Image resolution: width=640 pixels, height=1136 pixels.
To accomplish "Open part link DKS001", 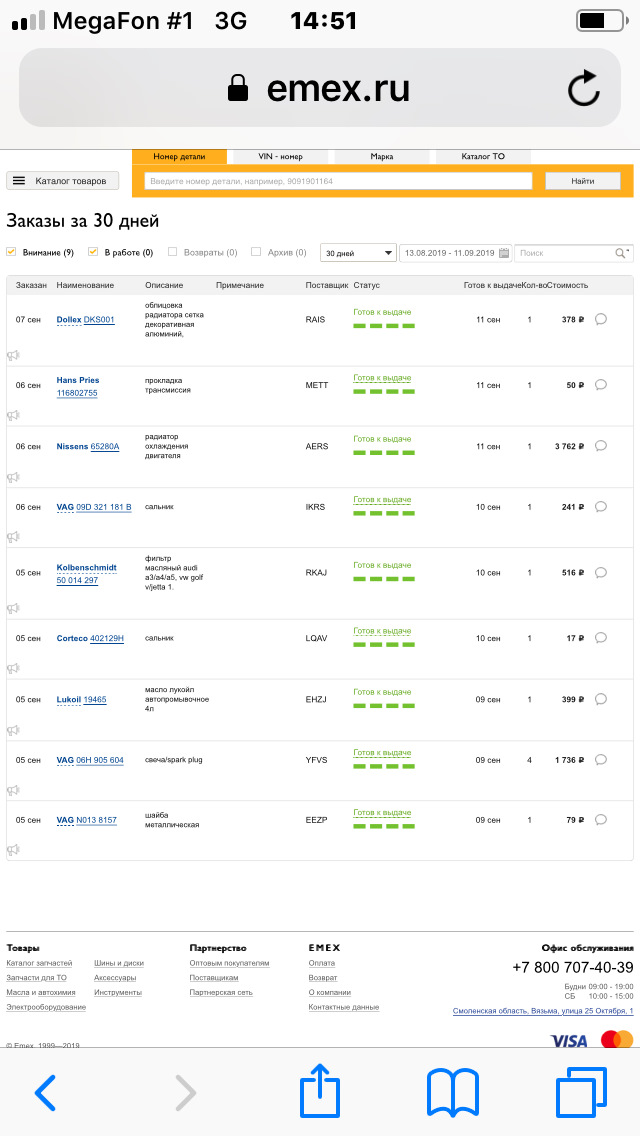I will [x=99, y=320].
